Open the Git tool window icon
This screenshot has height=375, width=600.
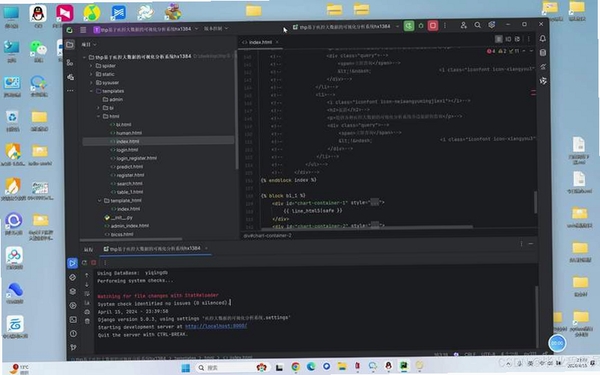tap(73, 347)
